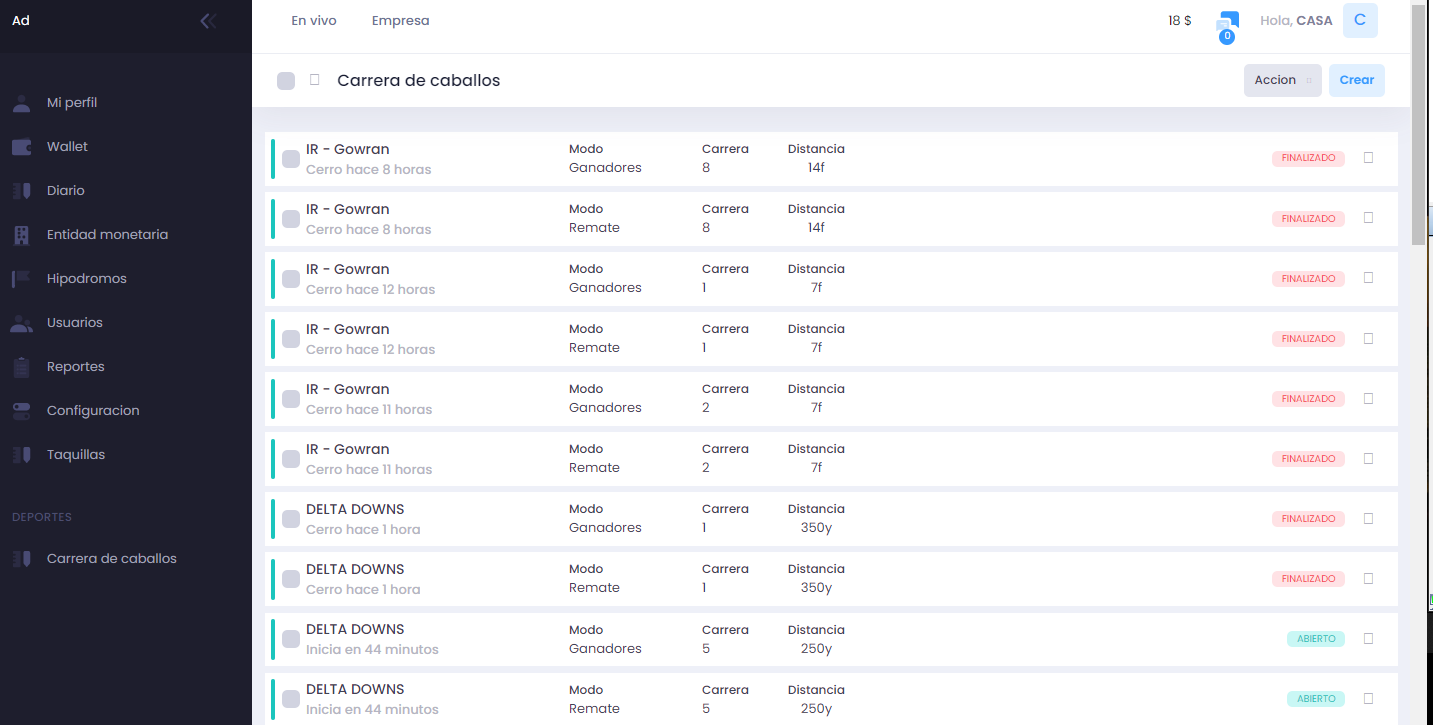Collapse the sidebar with the double-chevron icon
Viewport: 1433px width, 725px height.
tap(208, 21)
